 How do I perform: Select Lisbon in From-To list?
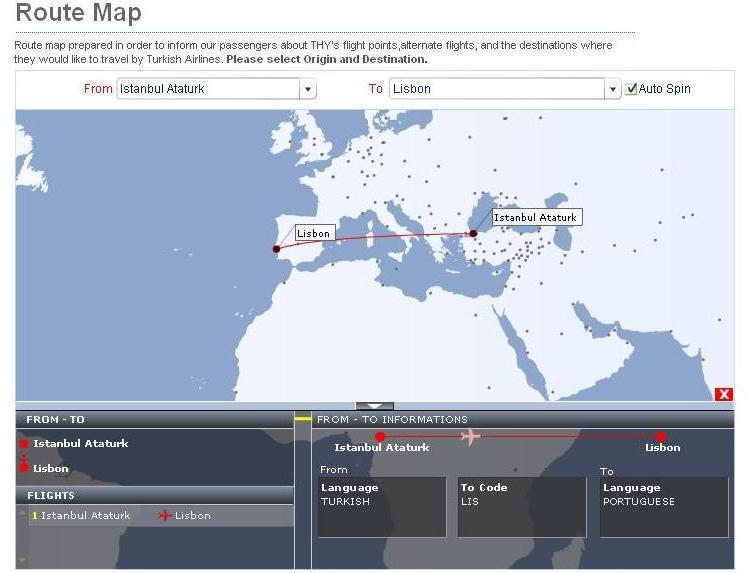point(51,469)
